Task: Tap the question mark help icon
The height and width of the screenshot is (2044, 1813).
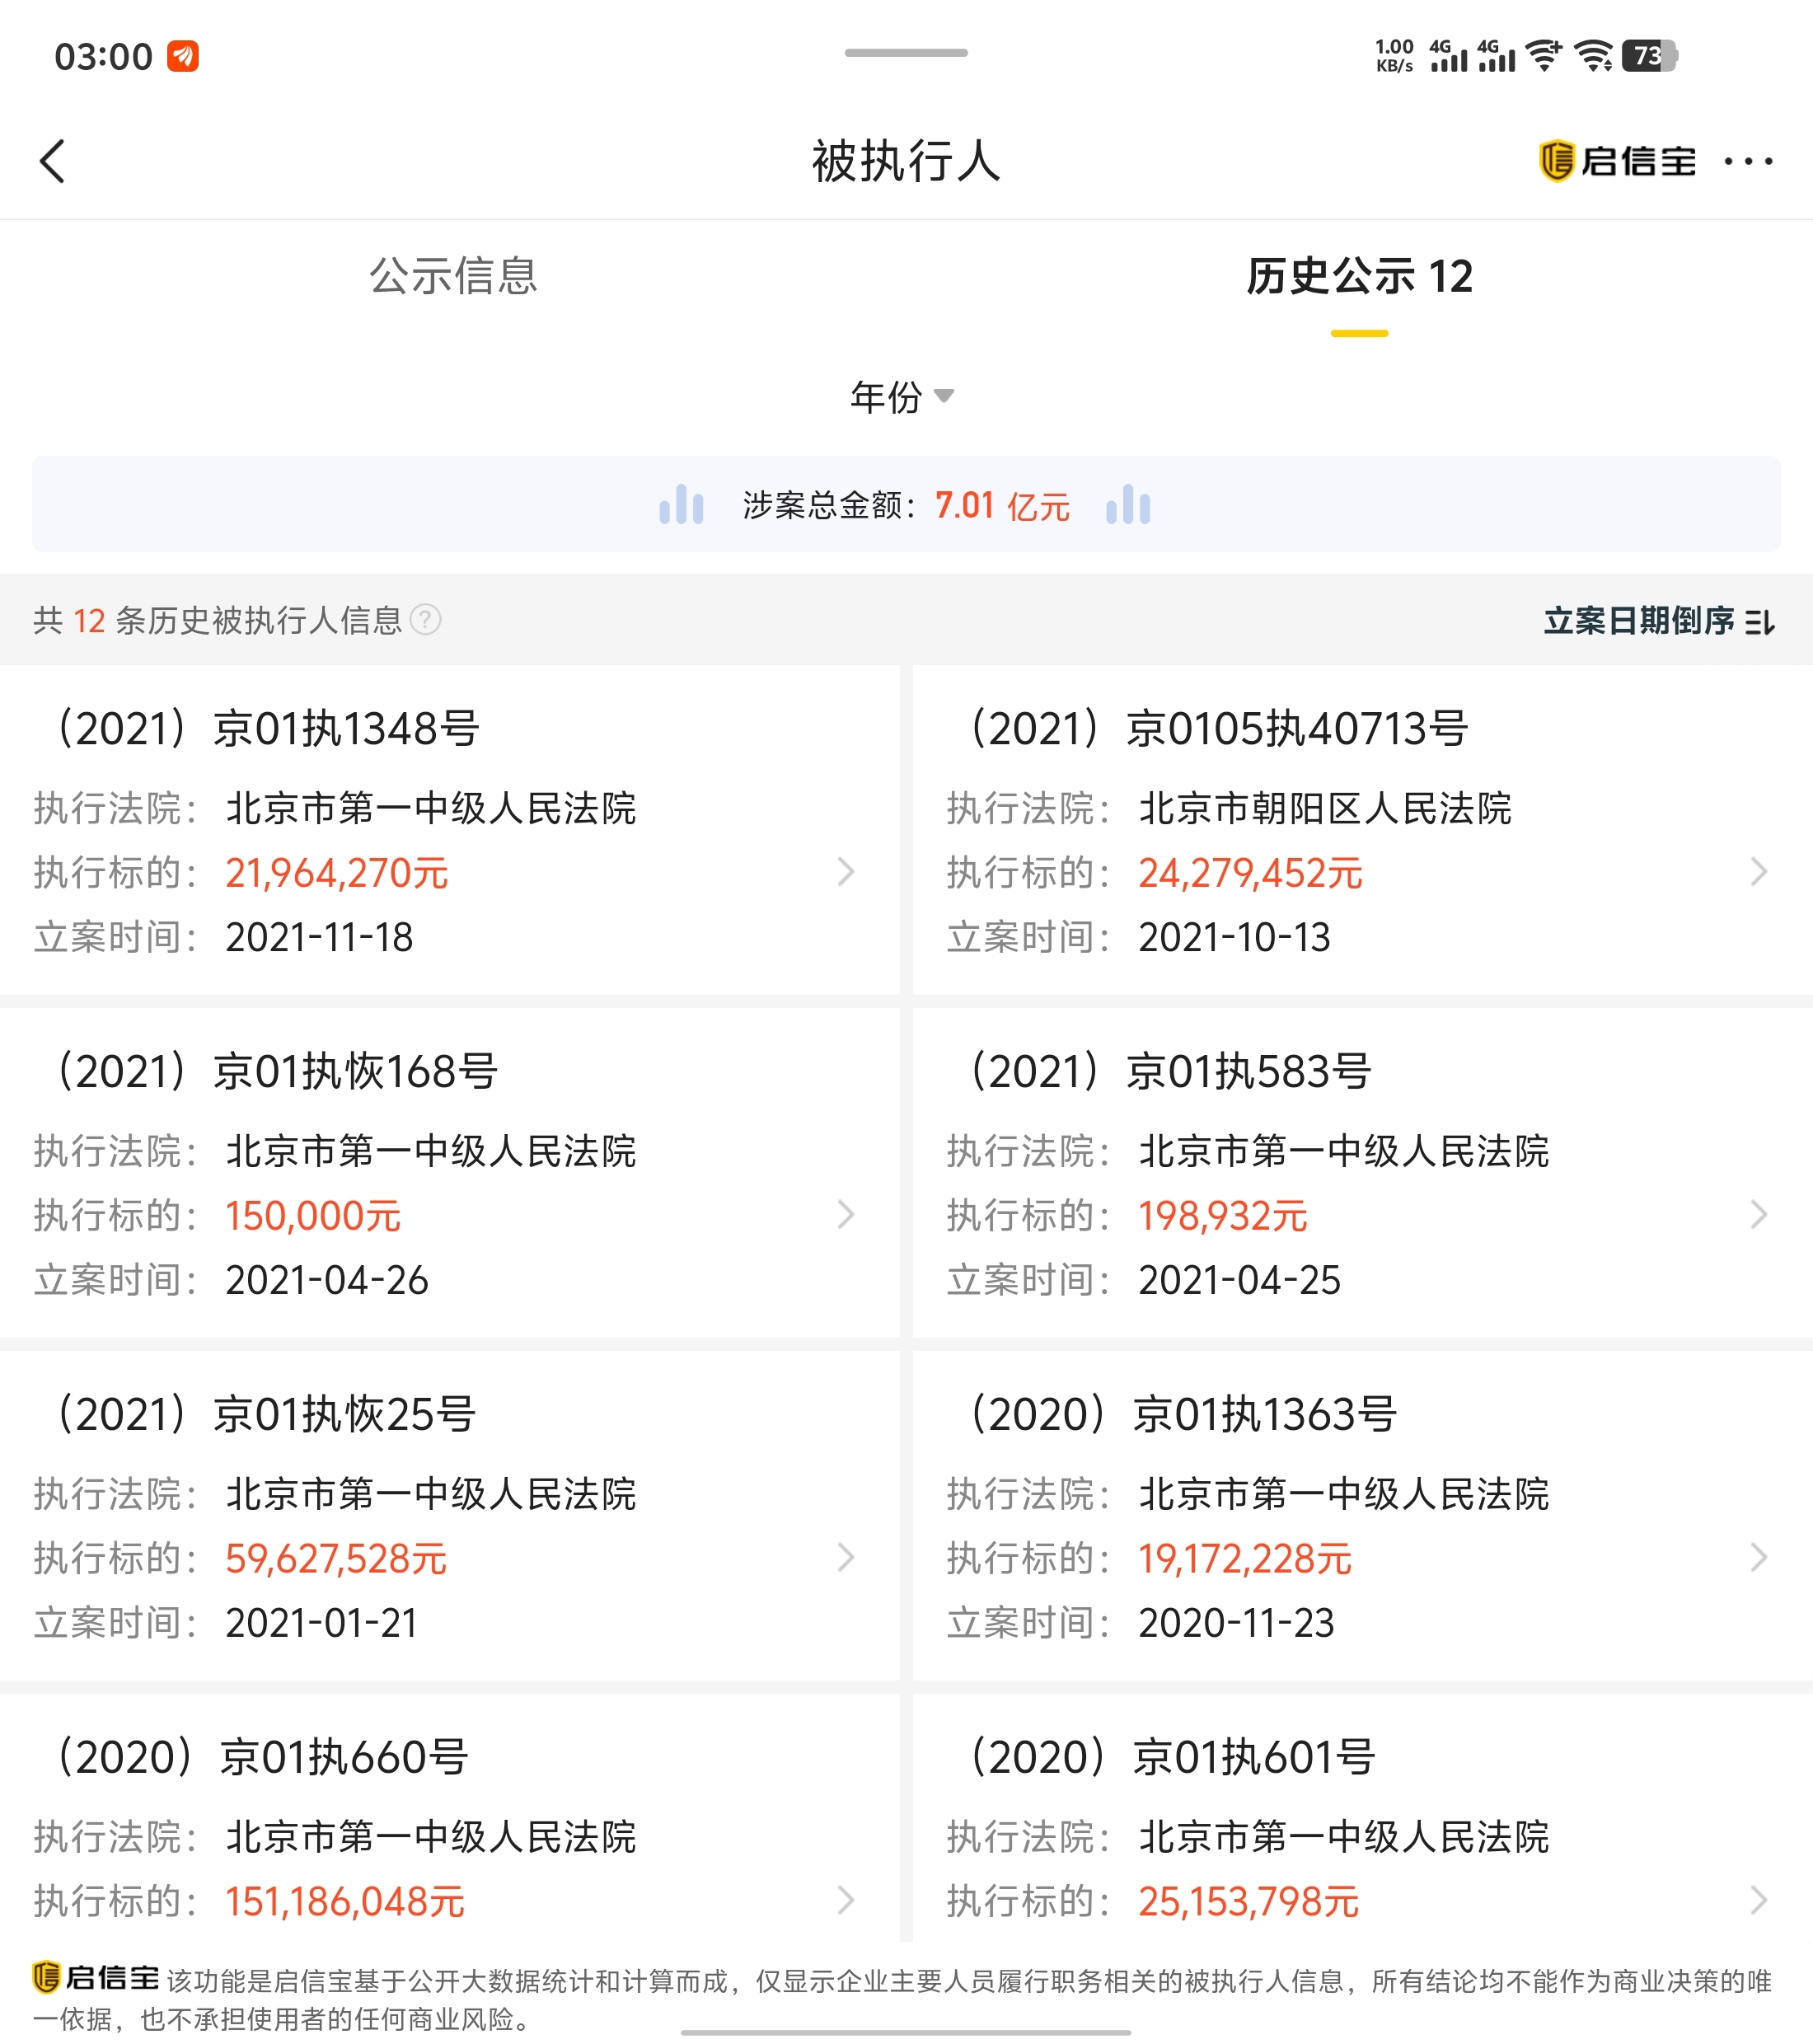Action: [x=426, y=620]
